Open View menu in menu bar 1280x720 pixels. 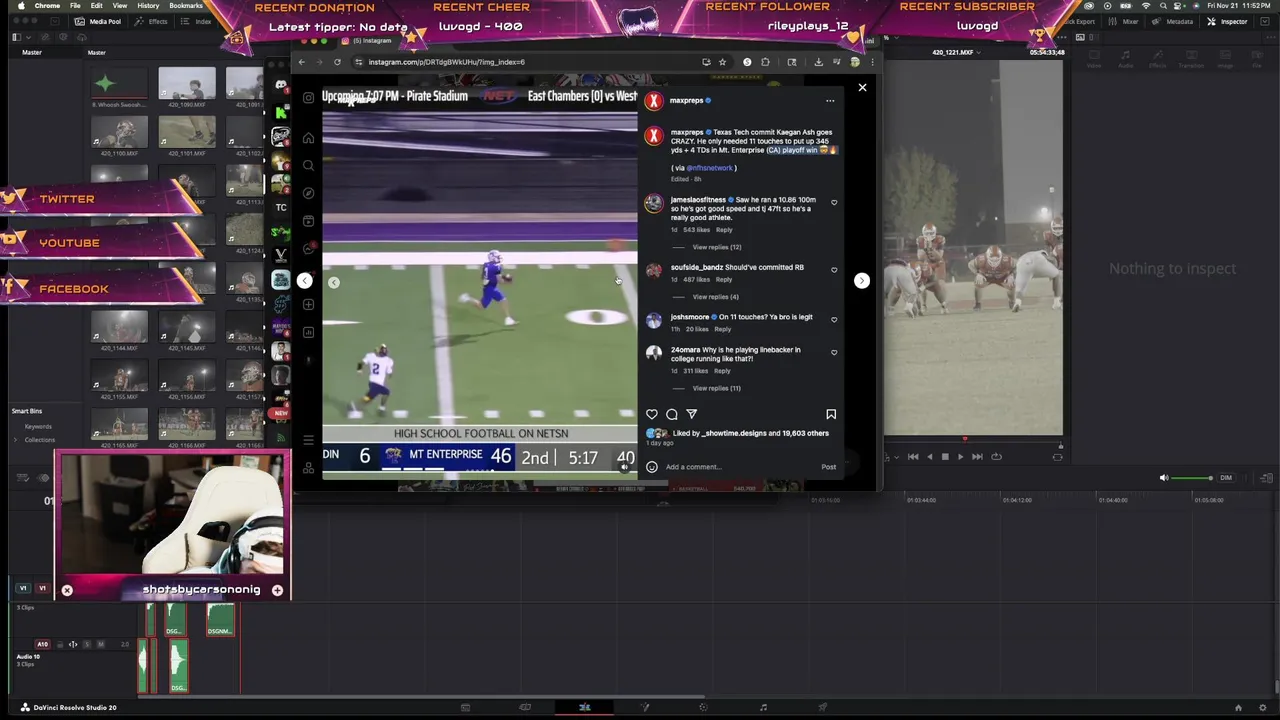pyautogui.click(x=120, y=6)
